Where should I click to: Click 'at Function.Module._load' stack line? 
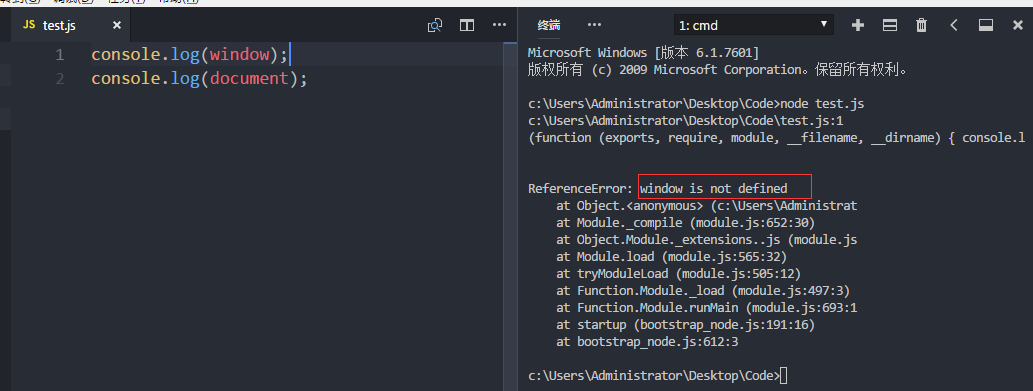click(704, 292)
